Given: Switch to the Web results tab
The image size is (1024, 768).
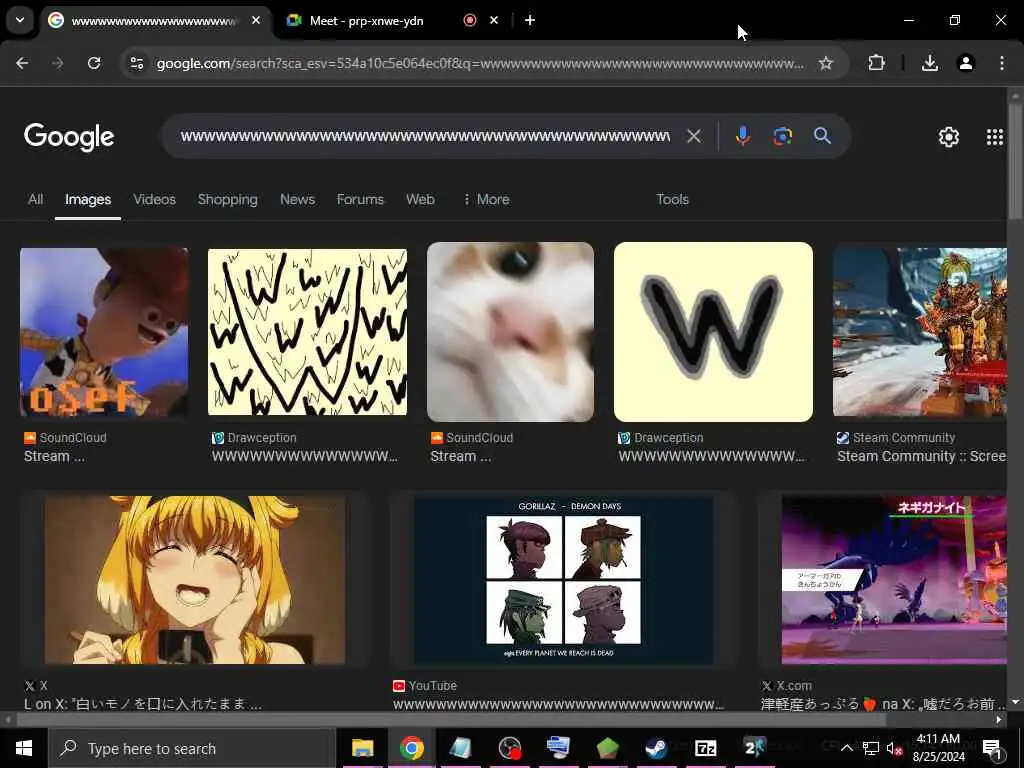Looking at the screenshot, I should point(420,199).
